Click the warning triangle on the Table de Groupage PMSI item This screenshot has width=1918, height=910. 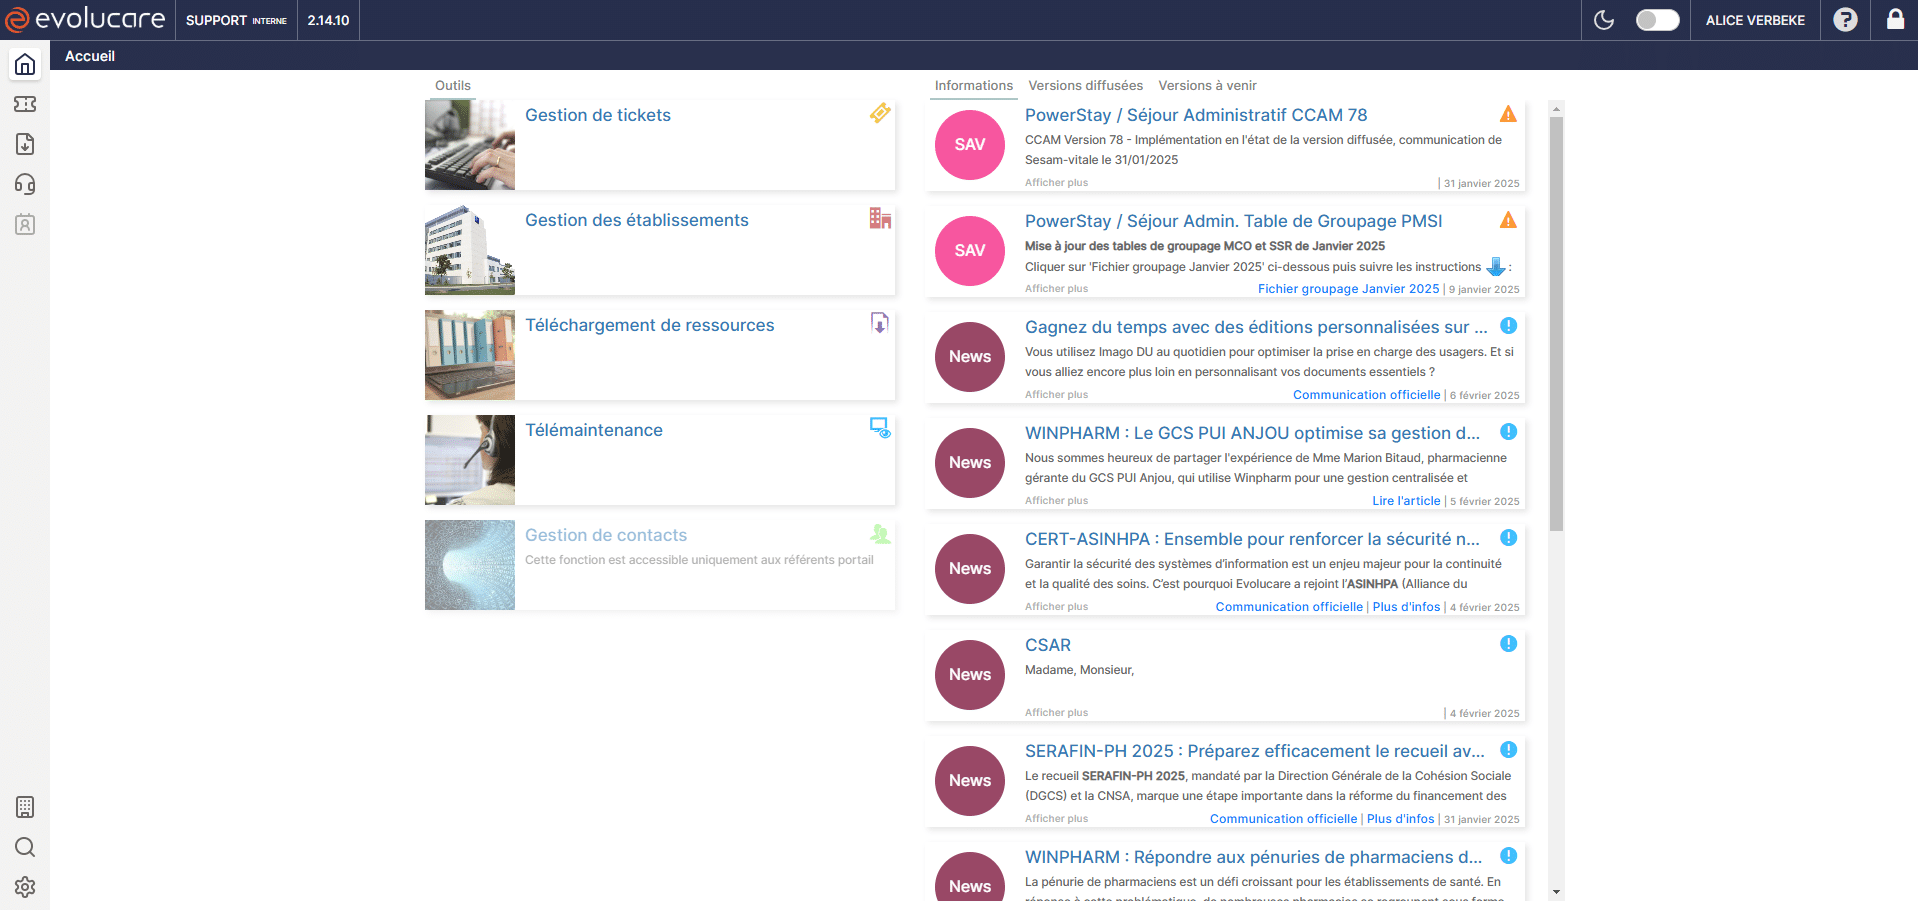coord(1508,220)
